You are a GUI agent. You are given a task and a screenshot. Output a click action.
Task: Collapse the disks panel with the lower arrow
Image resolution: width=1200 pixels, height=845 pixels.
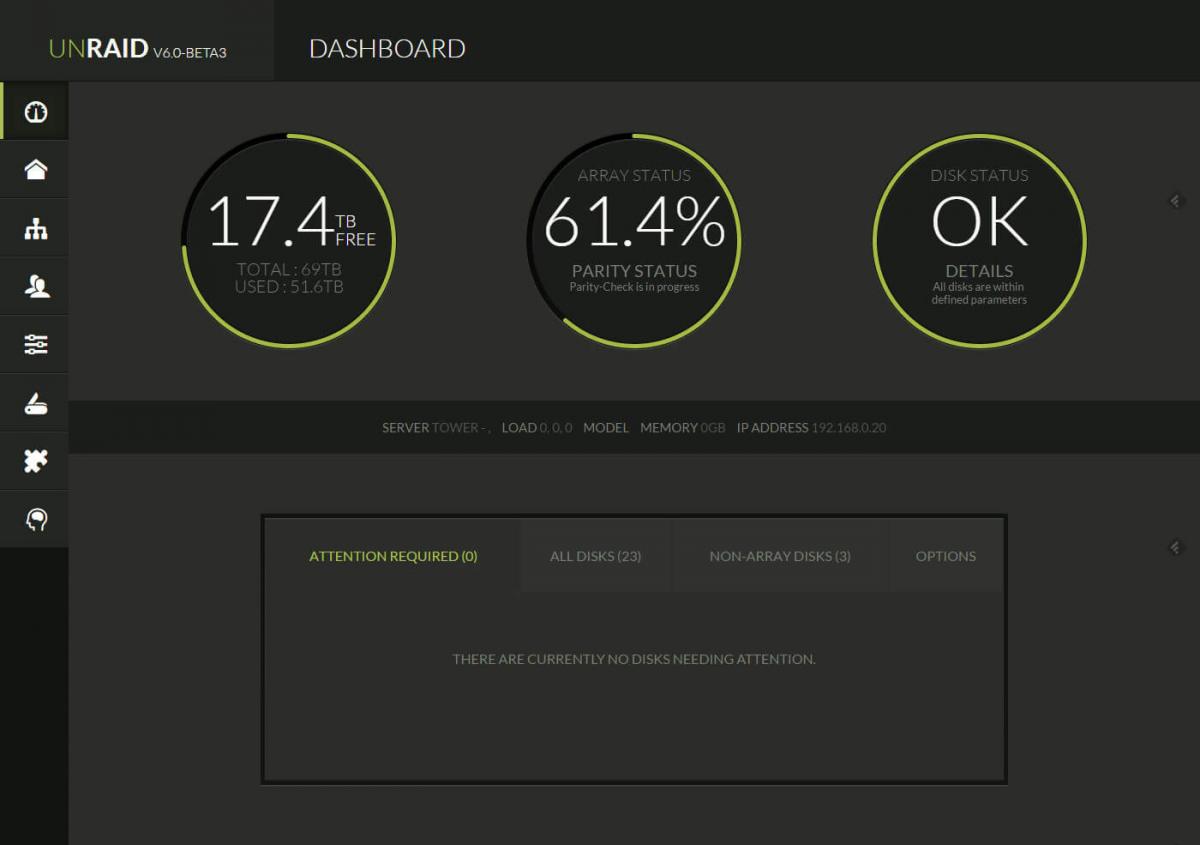pos(1176,547)
